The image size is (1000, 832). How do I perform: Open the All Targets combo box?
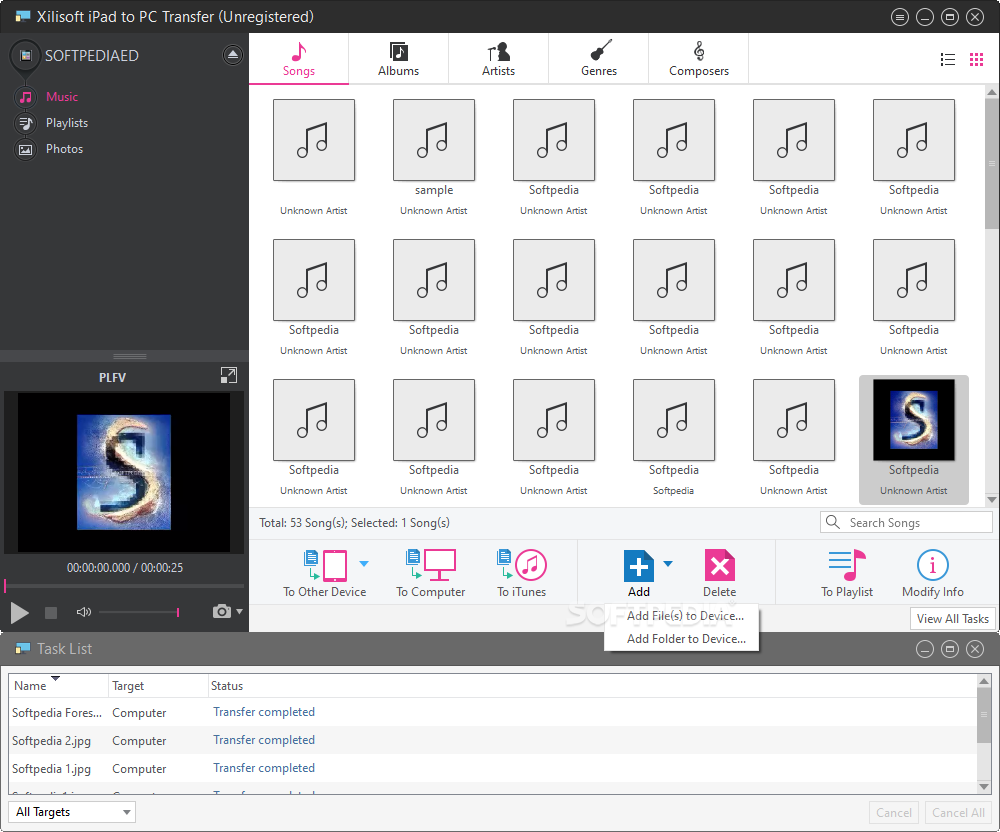pyautogui.click(x=72, y=812)
